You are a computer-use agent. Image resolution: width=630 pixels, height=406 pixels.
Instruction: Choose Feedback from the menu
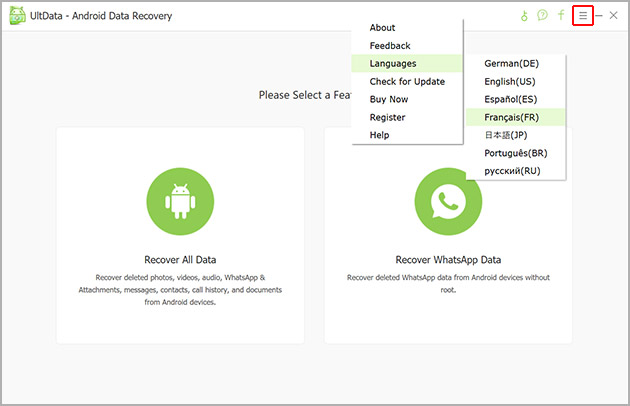click(x=407, y=46)
